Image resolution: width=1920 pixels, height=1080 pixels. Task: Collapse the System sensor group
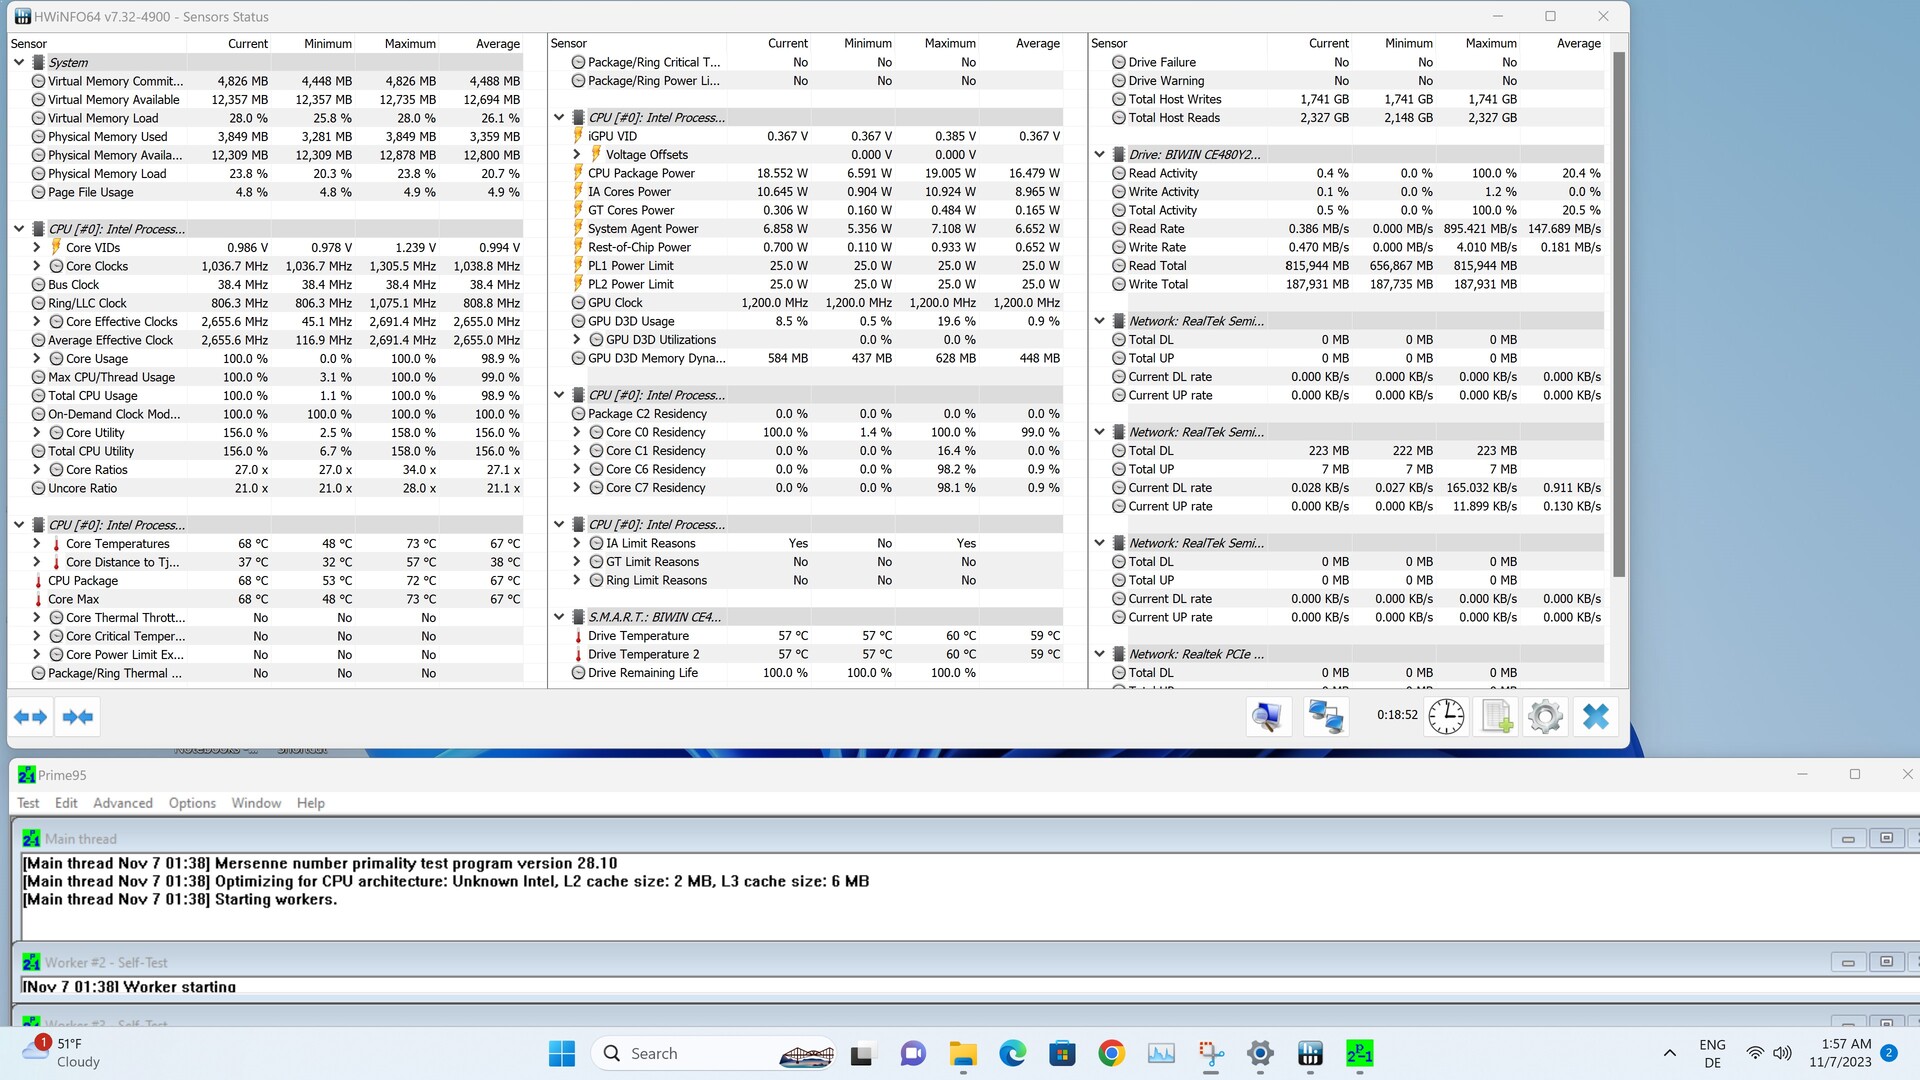(x=19, y=62)
